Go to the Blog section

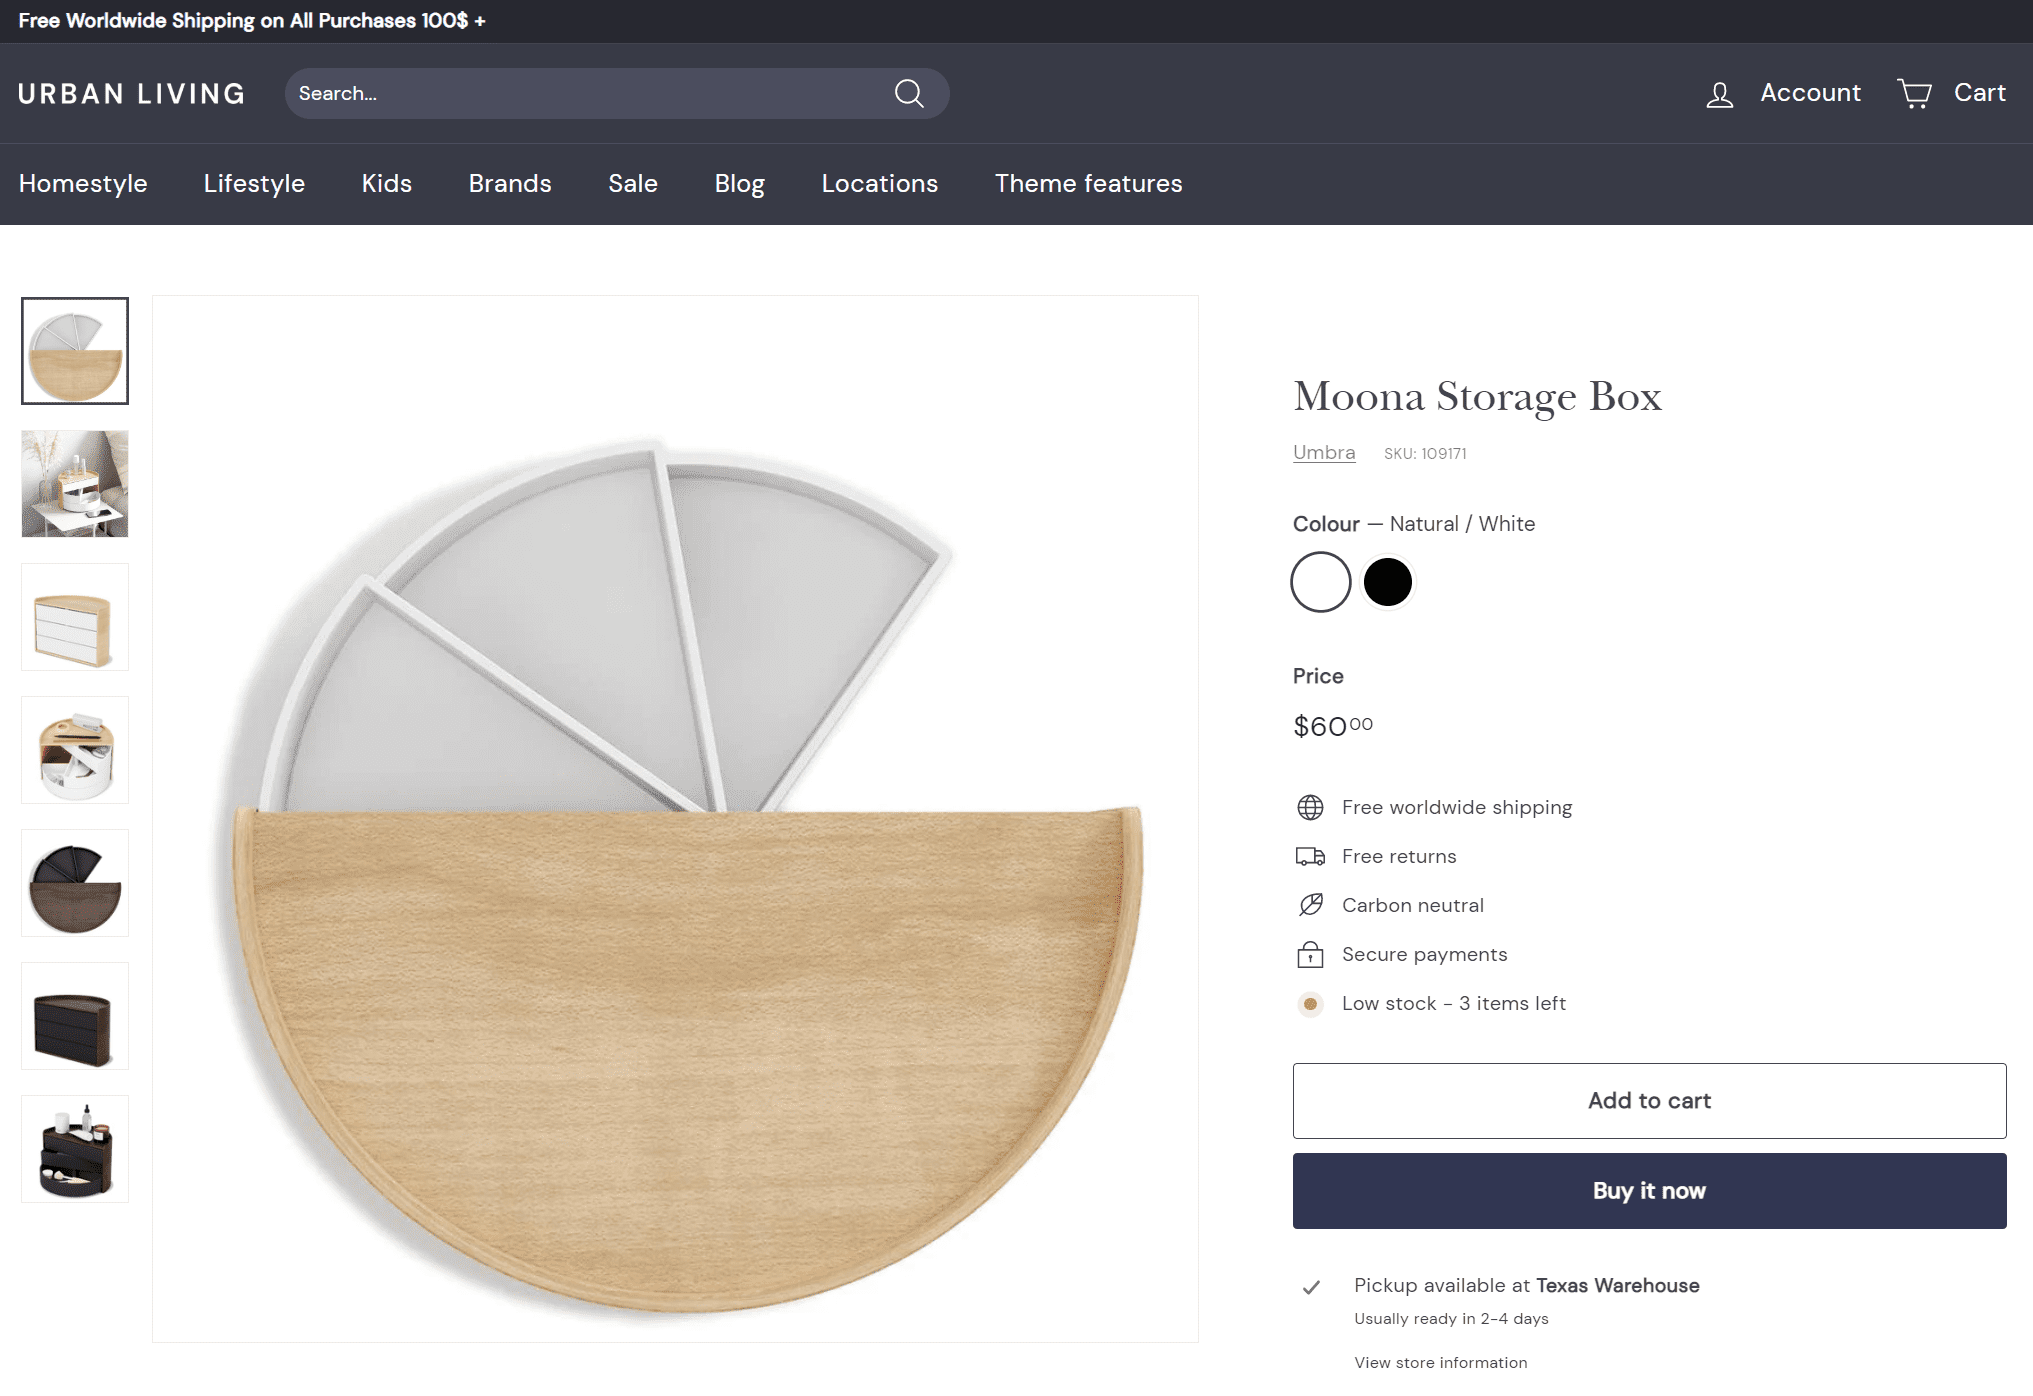(x=739, y=184)
